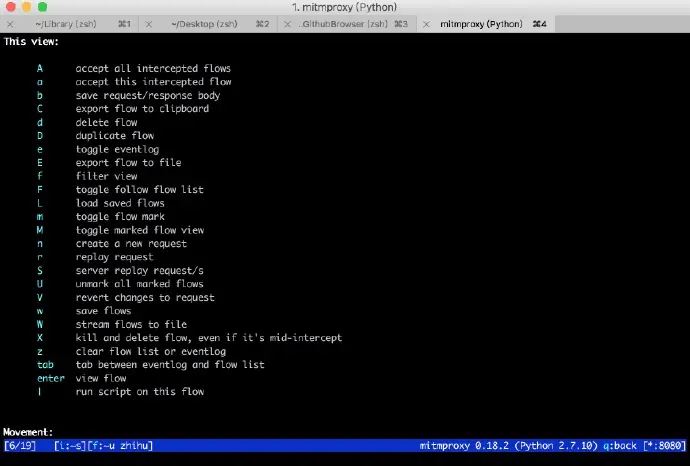Click the 'tab' key label
This screenshot has height=466, width=690.
click(x=45, y=365)
